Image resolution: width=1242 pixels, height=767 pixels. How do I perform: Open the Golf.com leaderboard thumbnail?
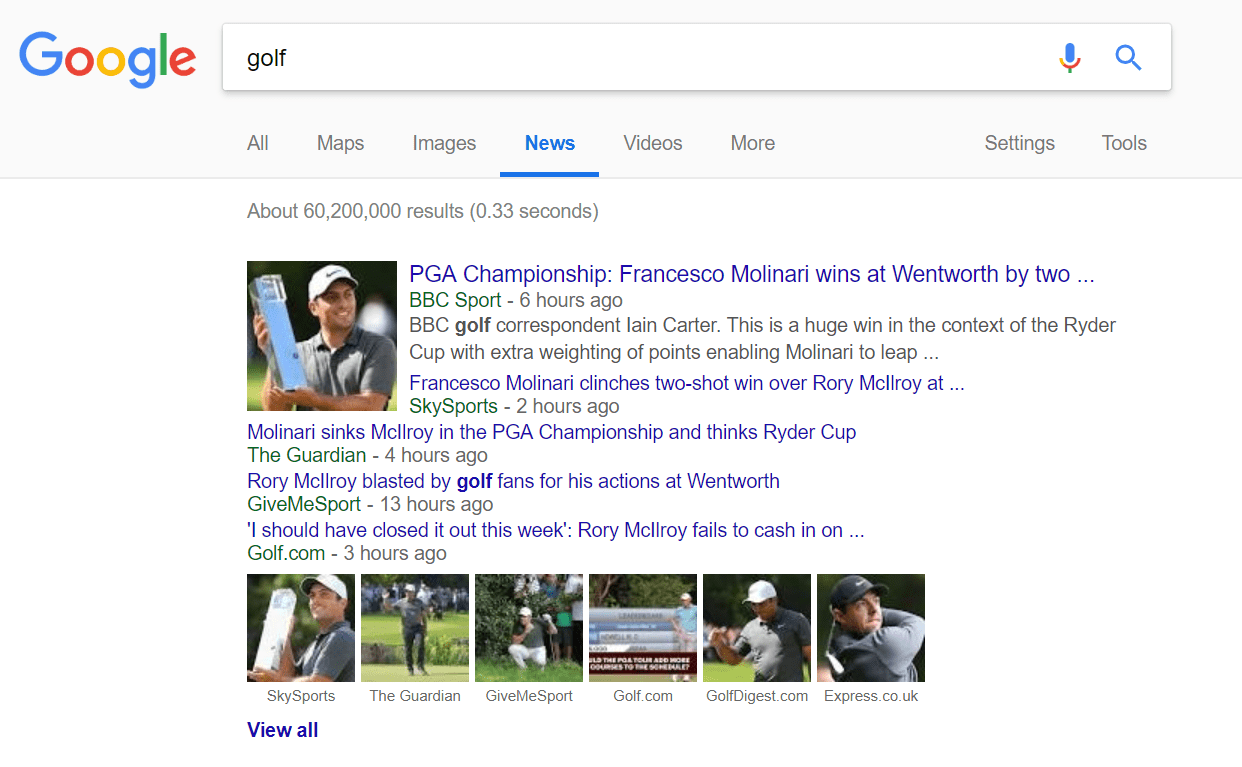coord(642,627)
